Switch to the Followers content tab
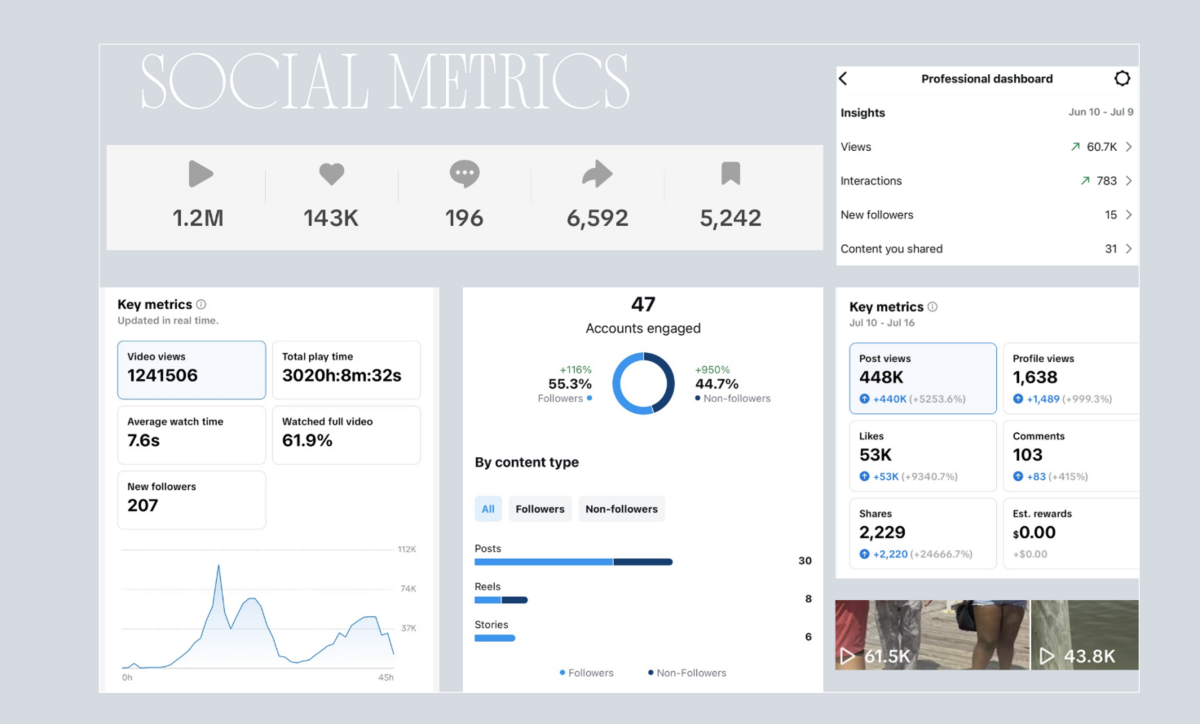Viewport: 1200px width, 724px height. [x=540, y=509]
